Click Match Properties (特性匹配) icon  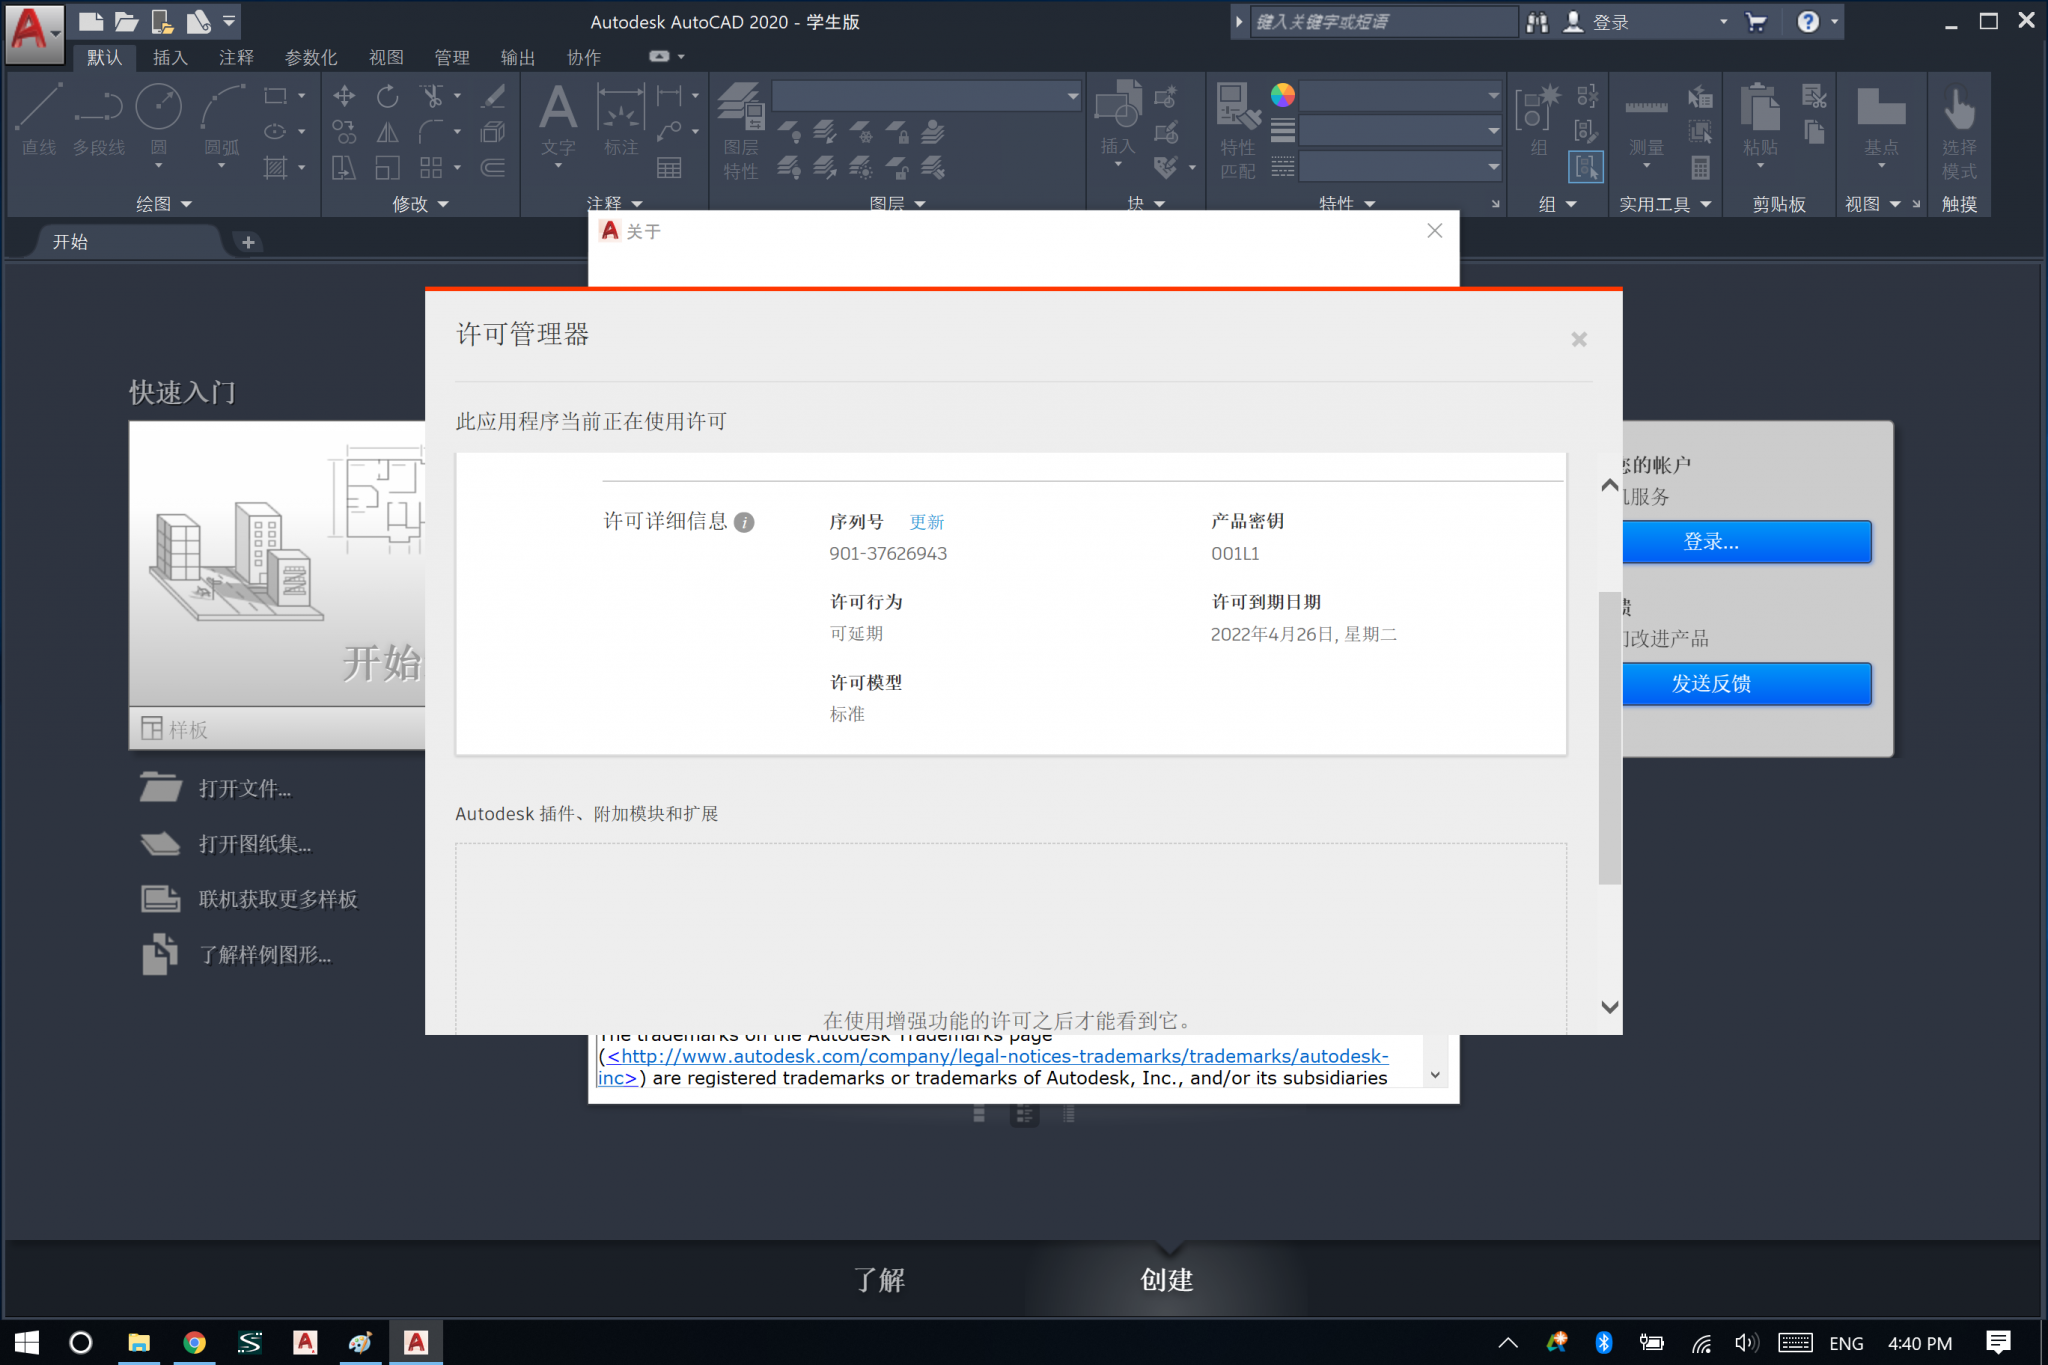(x=1238, y=130)
